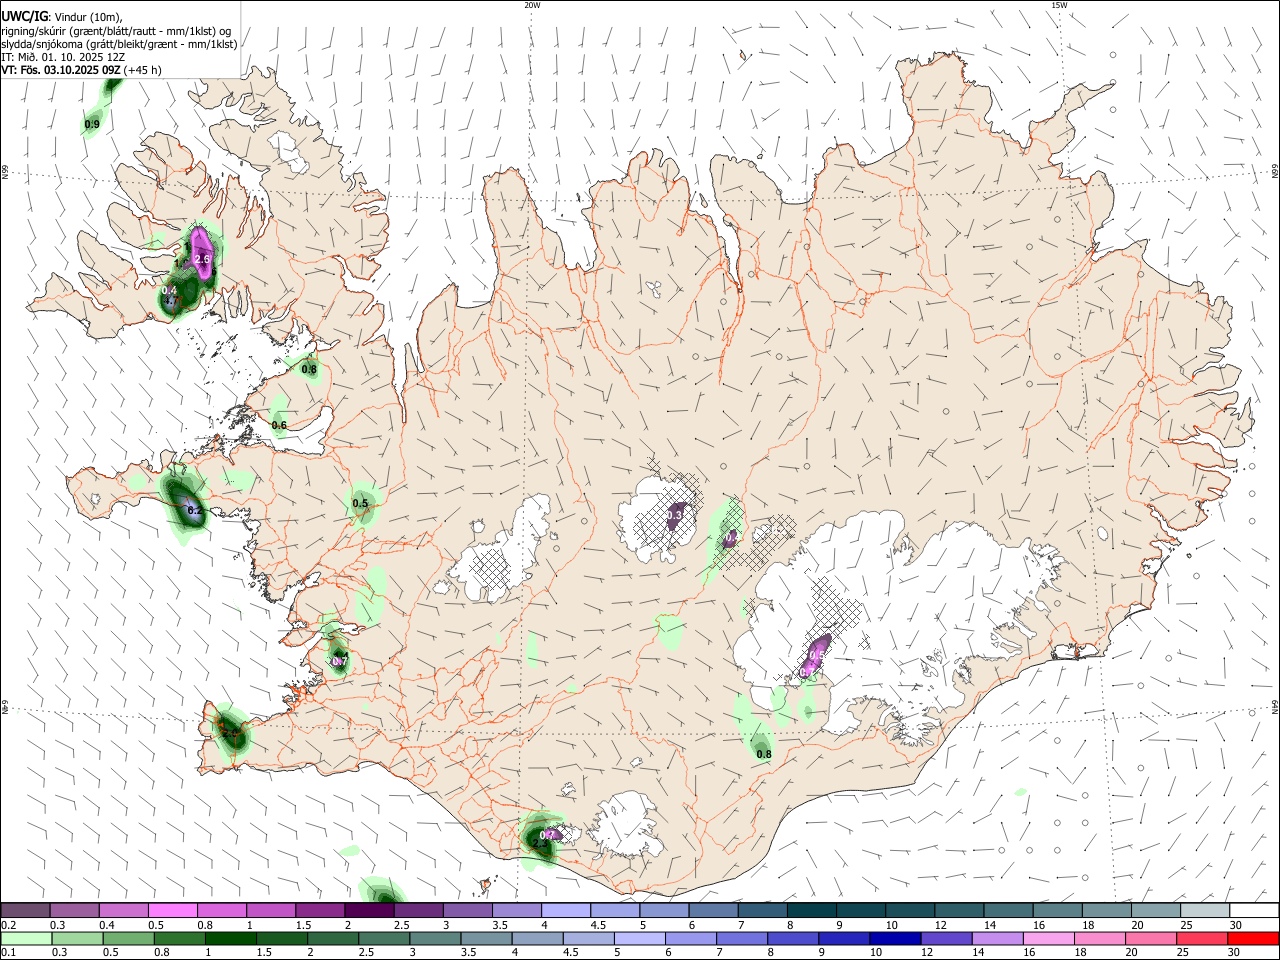Click the 2.3 precipitation value on south coast
The width and height of the screenshot is (1280, 960).
click(540, 845)
